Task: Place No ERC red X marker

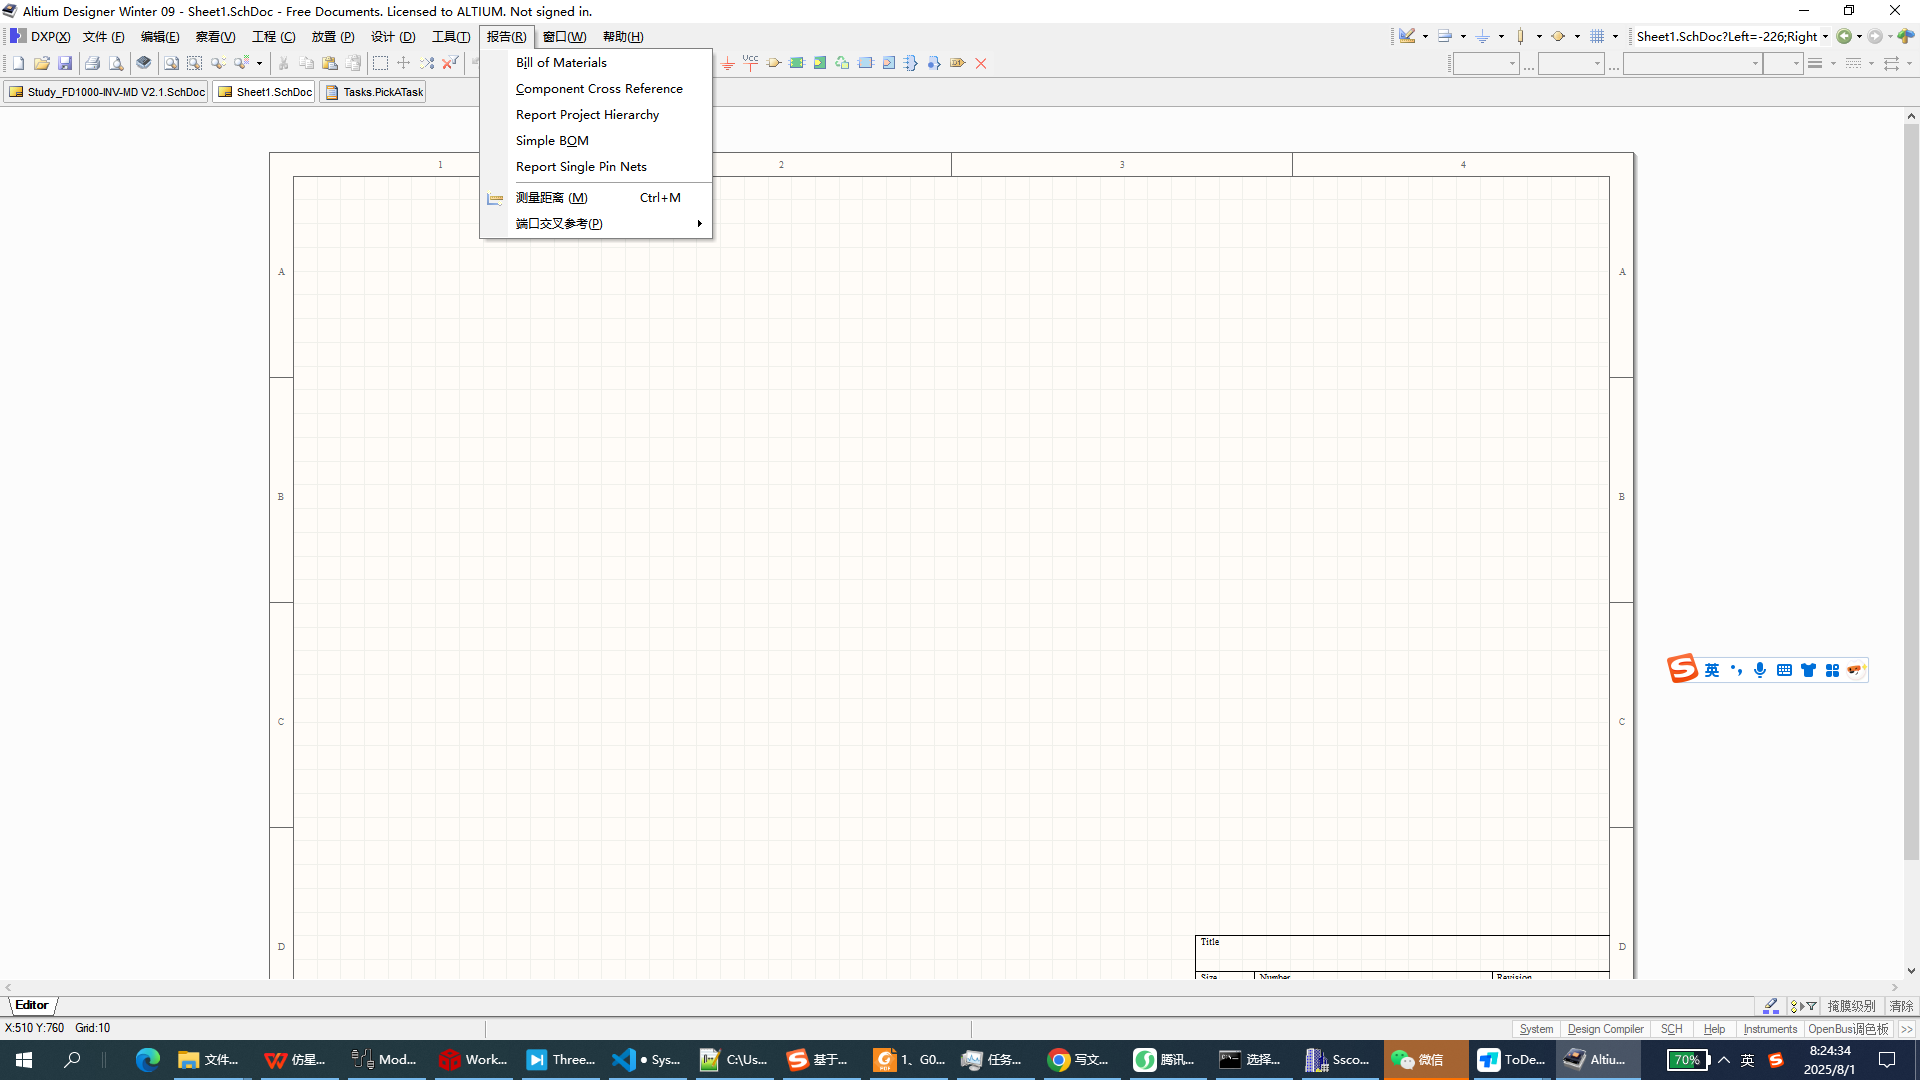Action: (x=981, y=63)
